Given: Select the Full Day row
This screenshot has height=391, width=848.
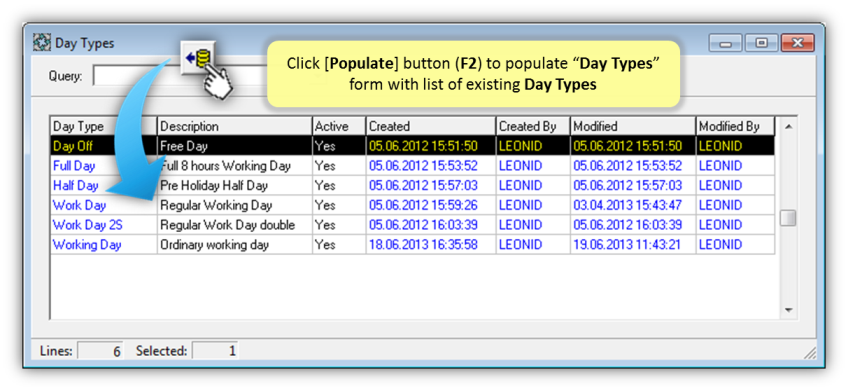Looking at the screenshot, I should (x=413, y=165).
